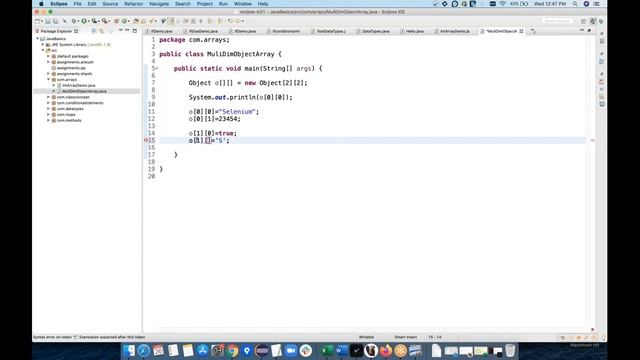Open the Run menu

(223, 4)
